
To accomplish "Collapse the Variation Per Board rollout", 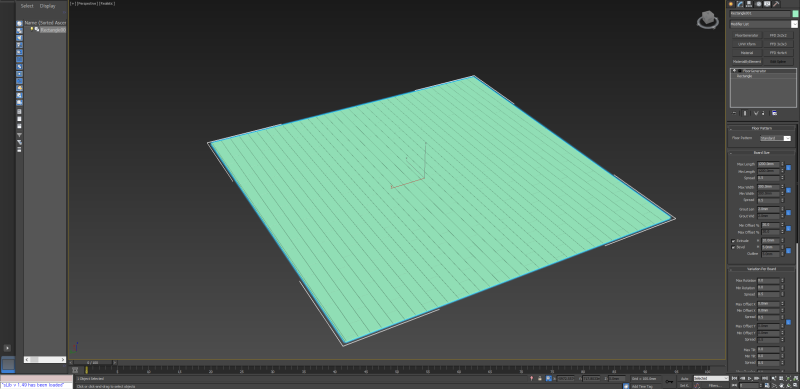I will click(x=761, y=269).
